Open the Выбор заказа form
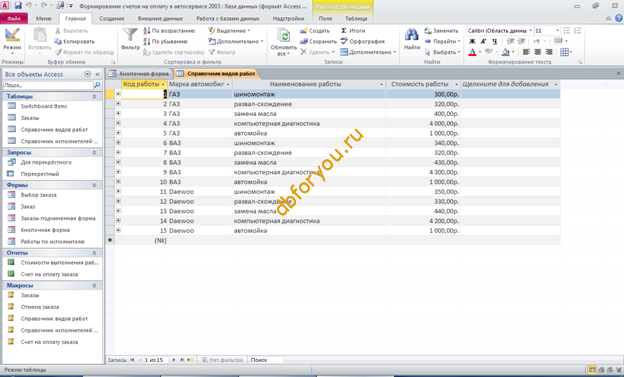 (39, 195)
